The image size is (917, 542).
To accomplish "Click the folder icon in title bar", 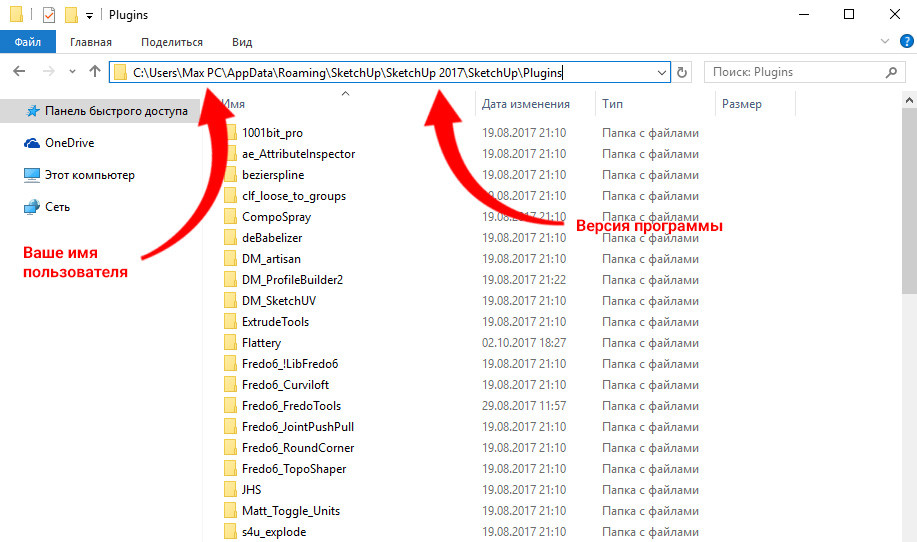I will (16, 14).
